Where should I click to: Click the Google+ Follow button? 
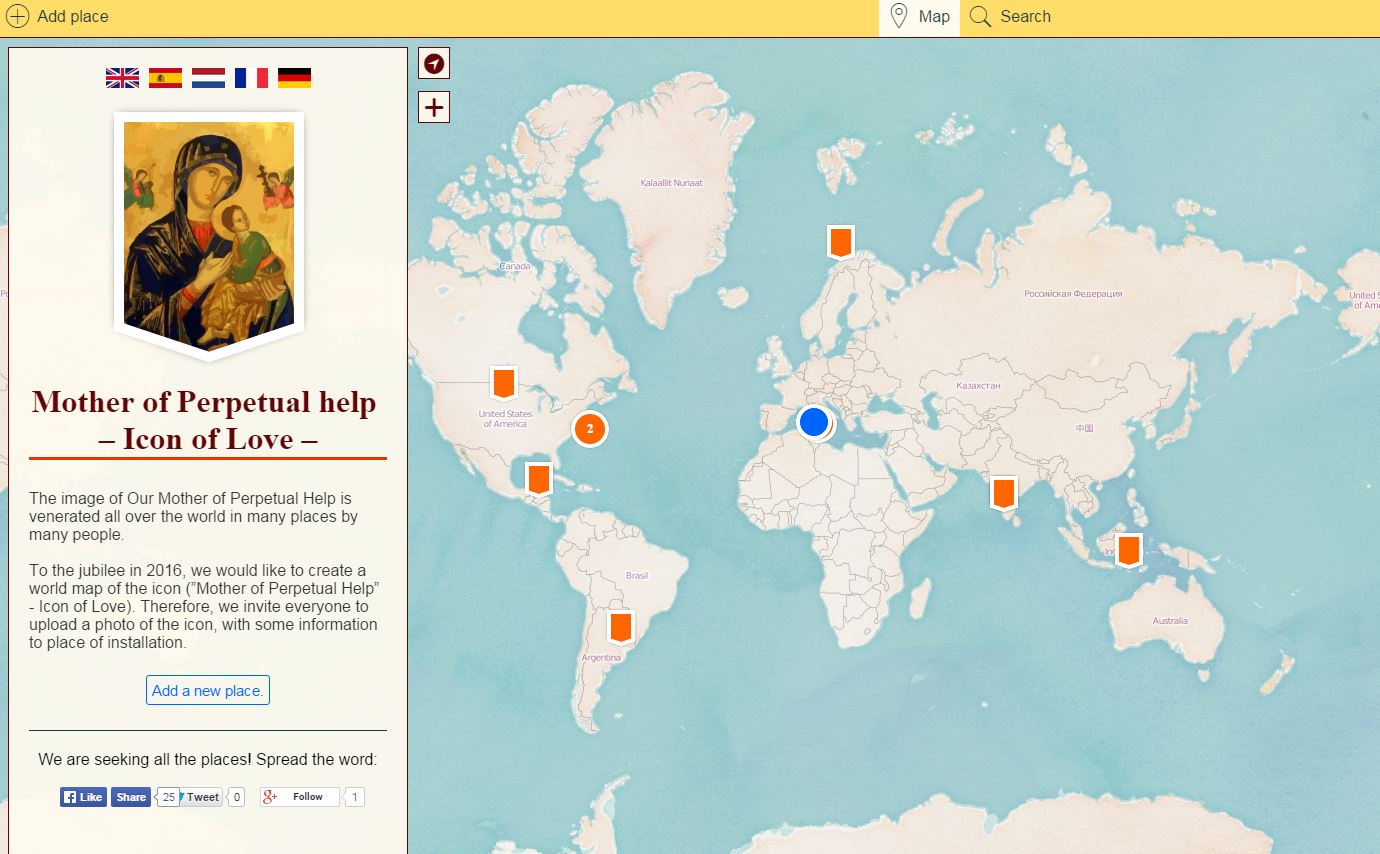(300, 797)
